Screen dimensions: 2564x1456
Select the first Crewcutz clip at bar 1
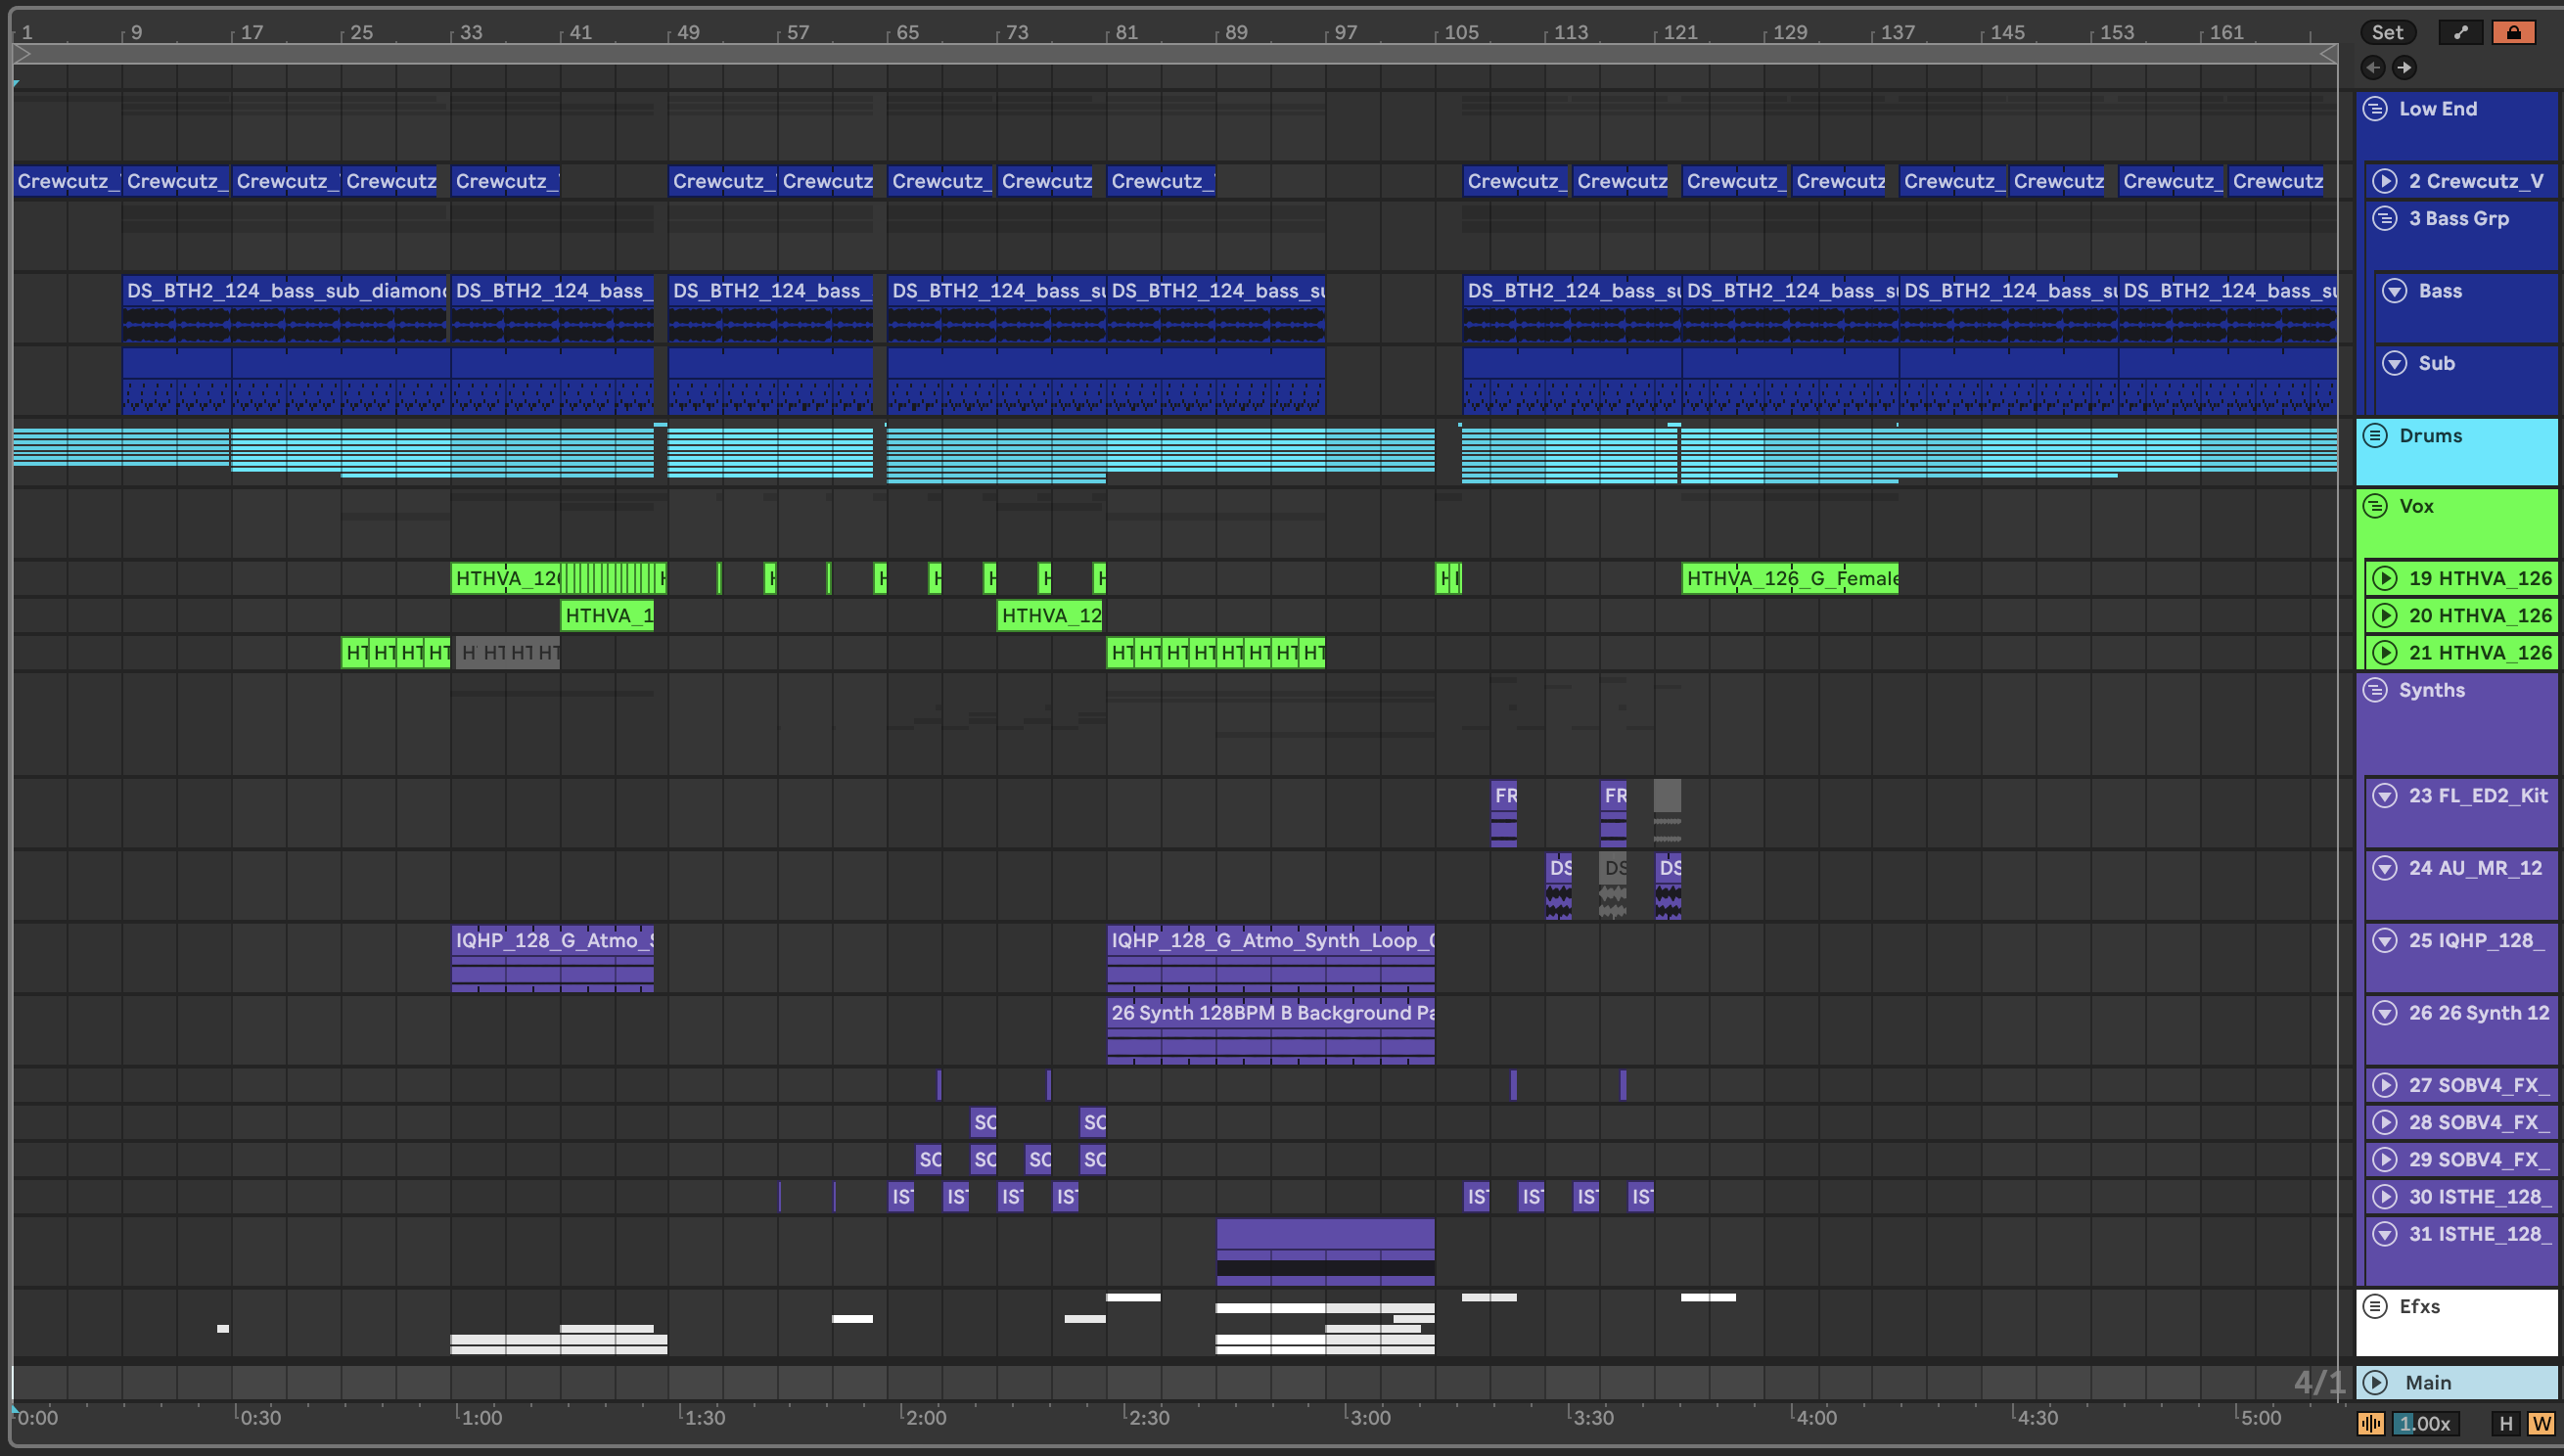point(67,181)
